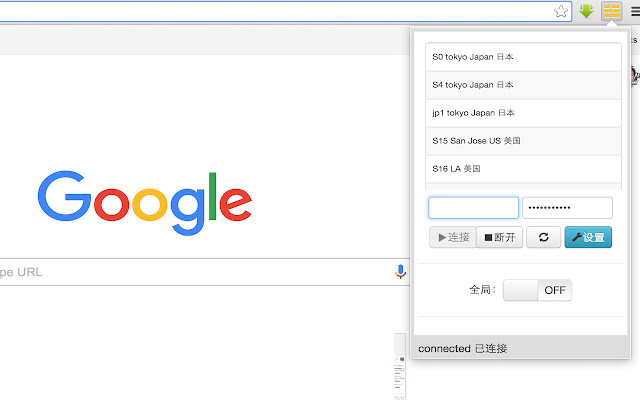Open 设置 settings with wrench button
Image resolution: width=640 pixels, height=400 pixels.
point(588,237)
